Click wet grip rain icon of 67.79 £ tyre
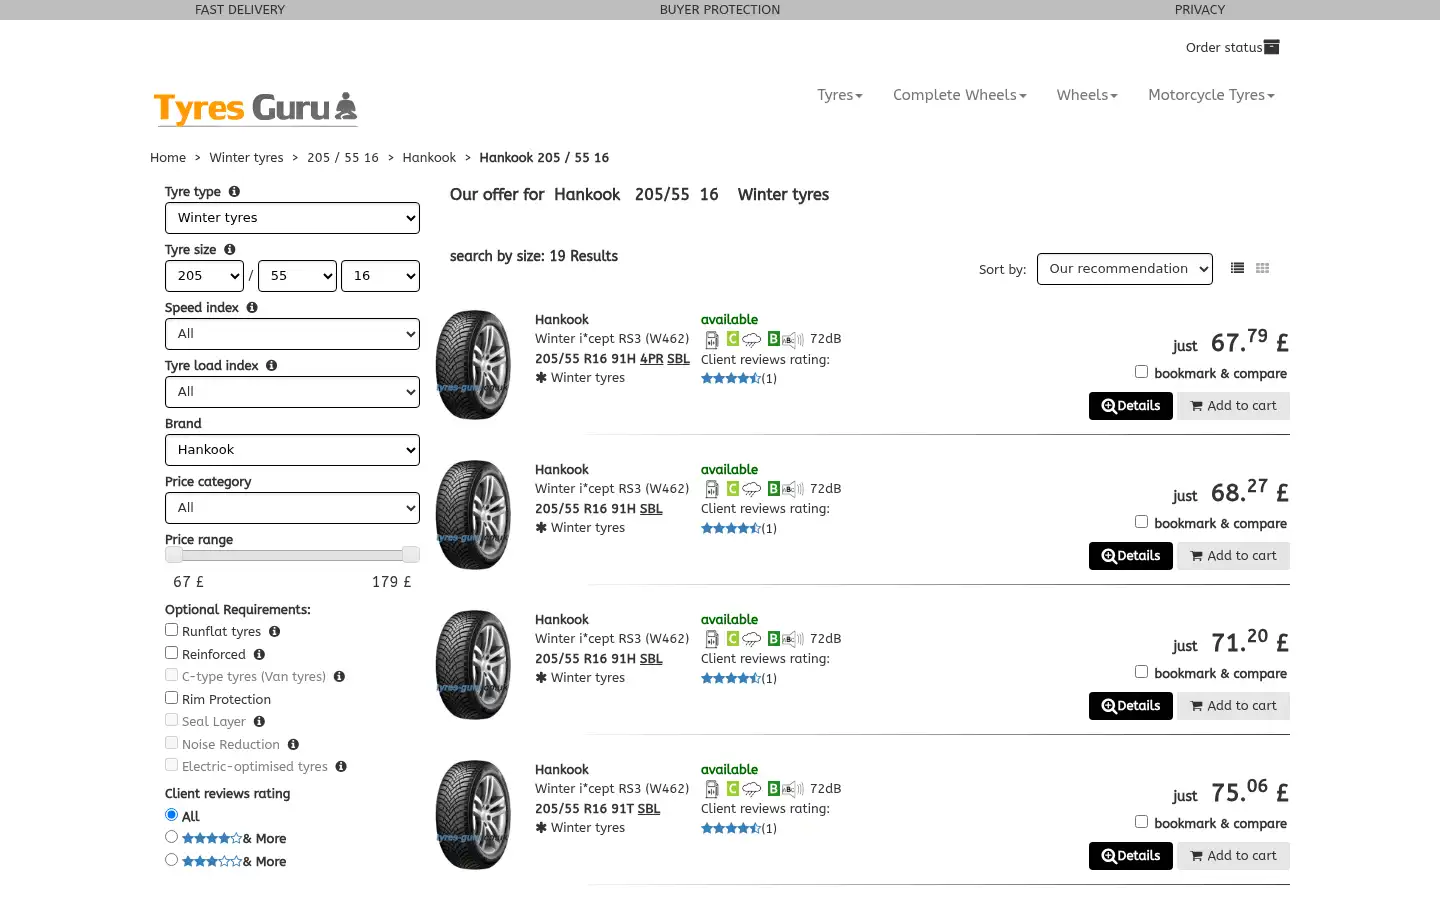 [x=751, y=339]
